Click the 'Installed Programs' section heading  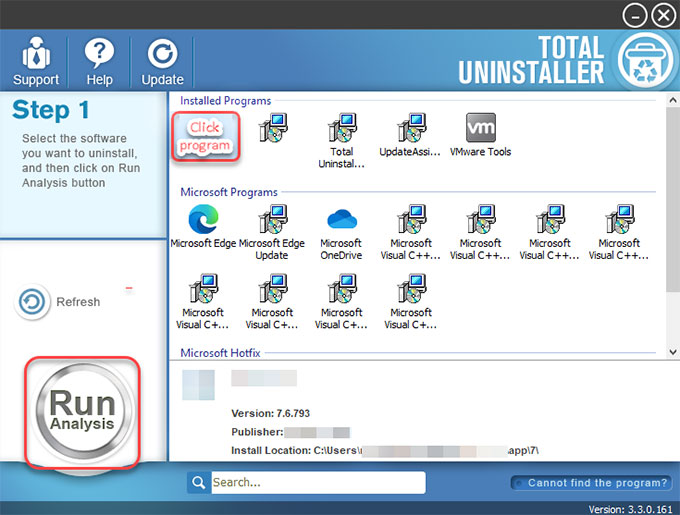[226, 101]
